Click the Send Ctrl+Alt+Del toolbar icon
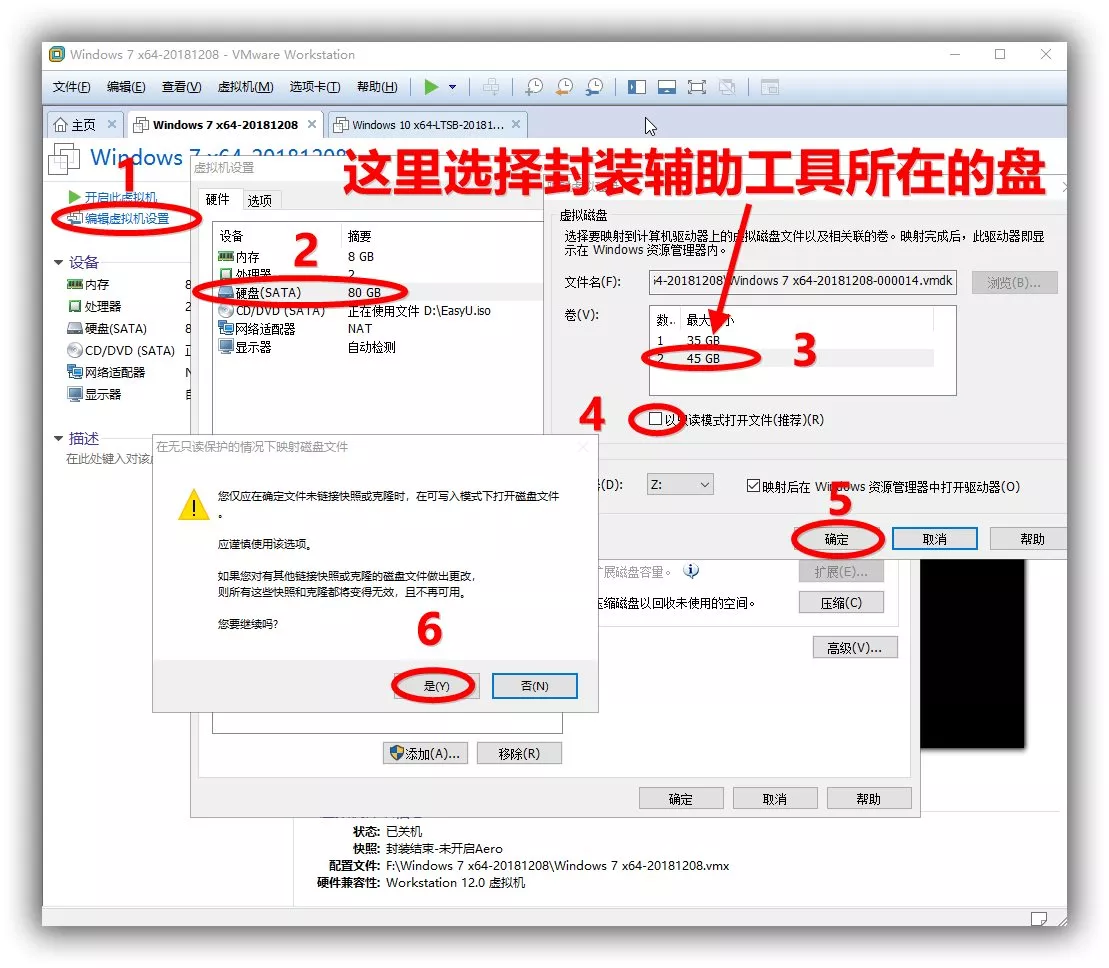This screenshot has width=1109, height=968. pos(491,87)
